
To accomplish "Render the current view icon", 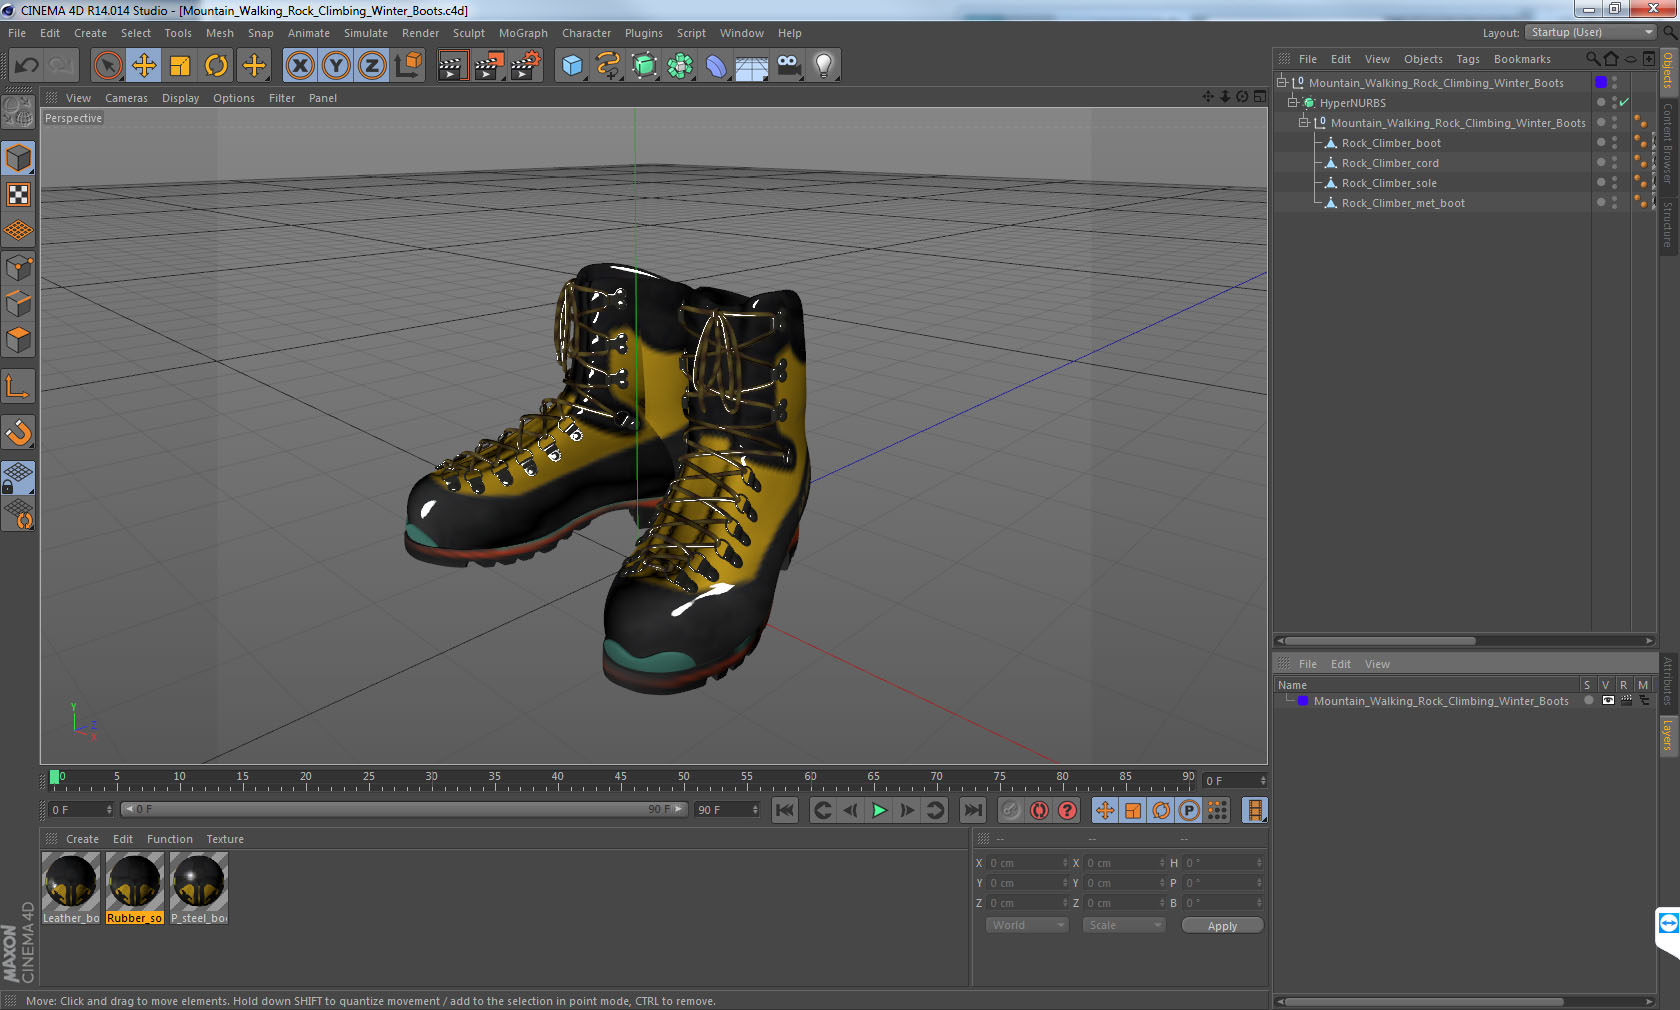I will (452, 66).
